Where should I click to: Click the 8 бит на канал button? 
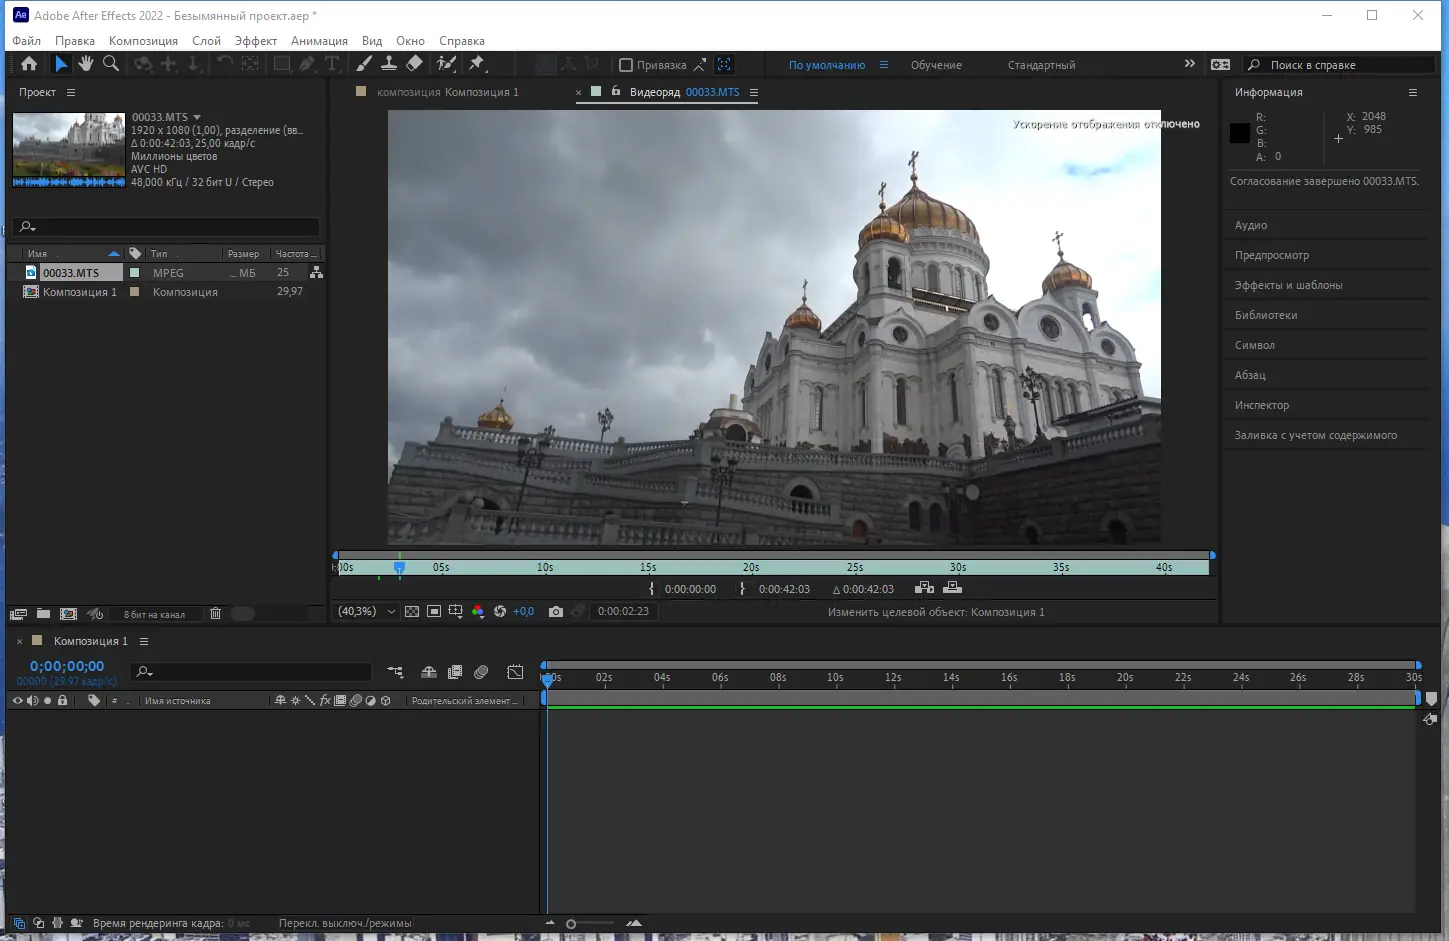154,614
